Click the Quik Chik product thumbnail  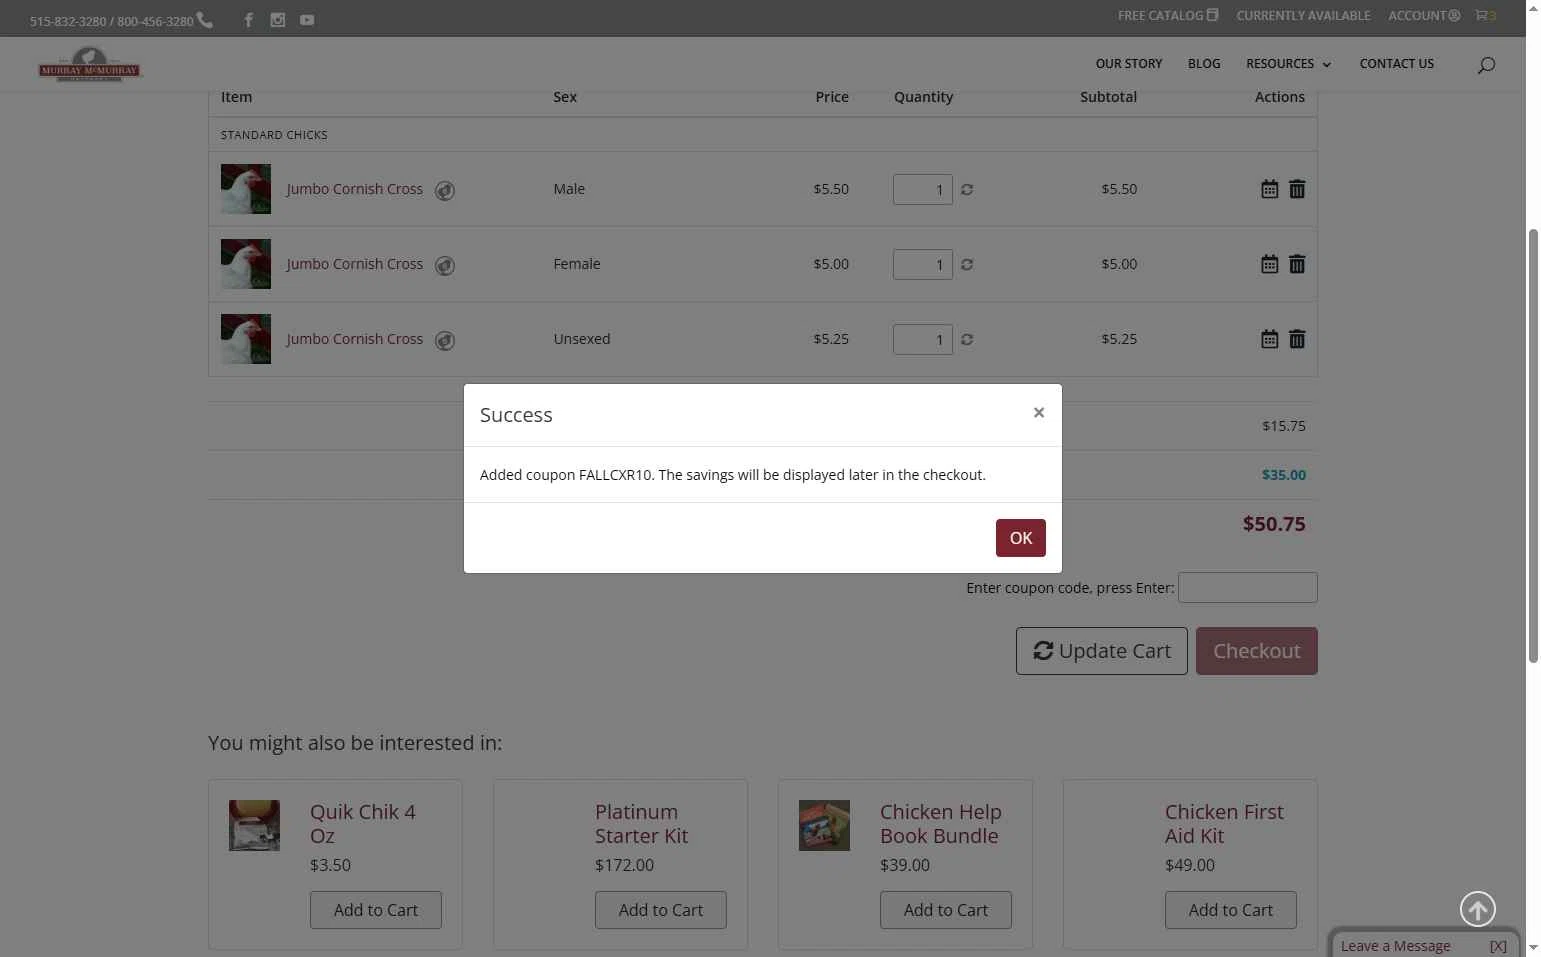coord(254,825)
